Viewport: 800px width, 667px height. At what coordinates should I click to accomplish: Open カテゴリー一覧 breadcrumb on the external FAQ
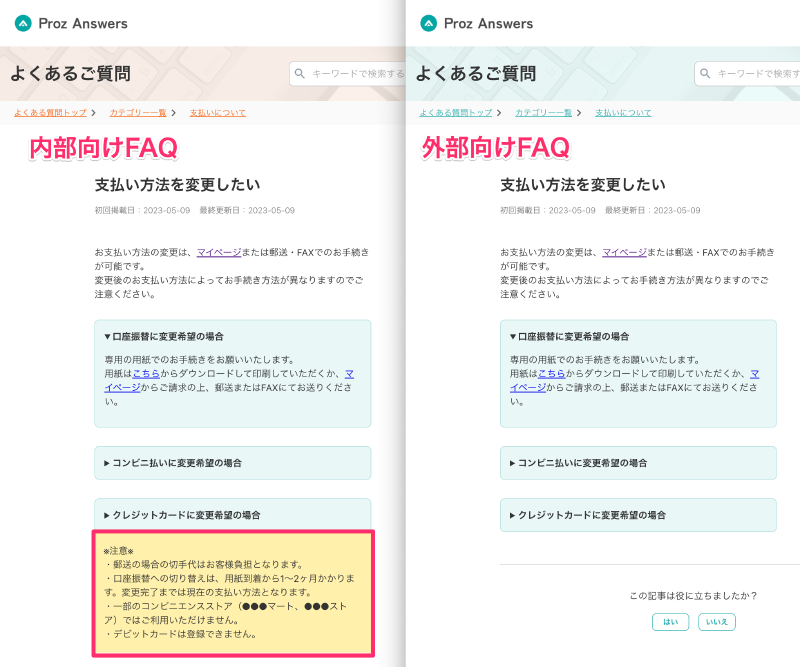[543, 113]
